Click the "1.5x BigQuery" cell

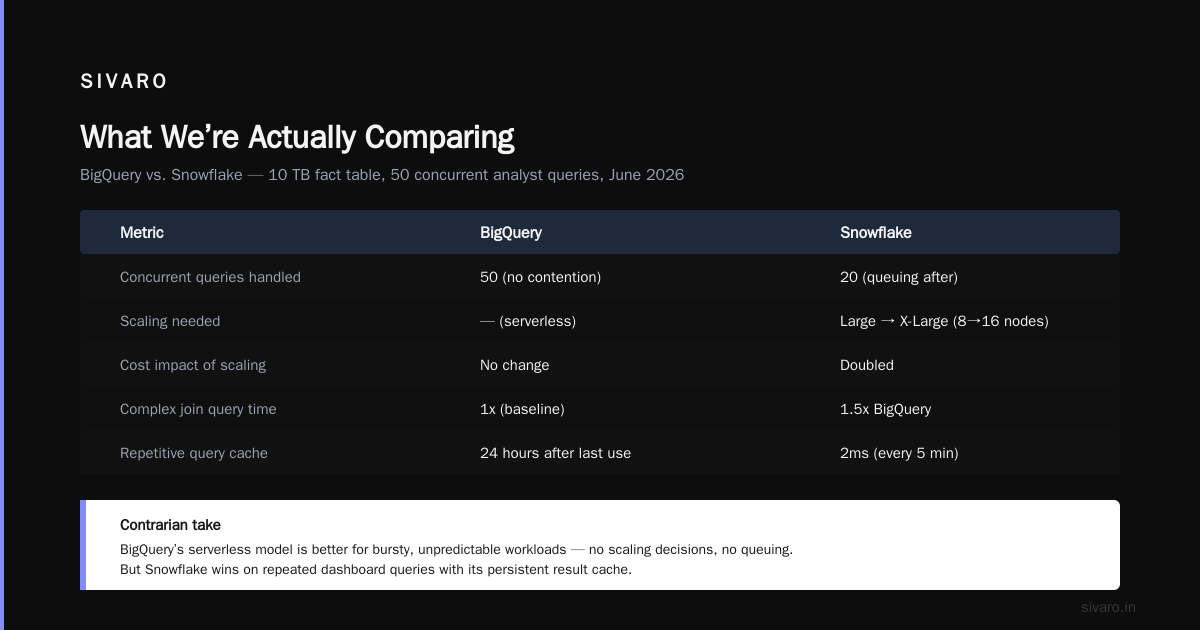886,409
